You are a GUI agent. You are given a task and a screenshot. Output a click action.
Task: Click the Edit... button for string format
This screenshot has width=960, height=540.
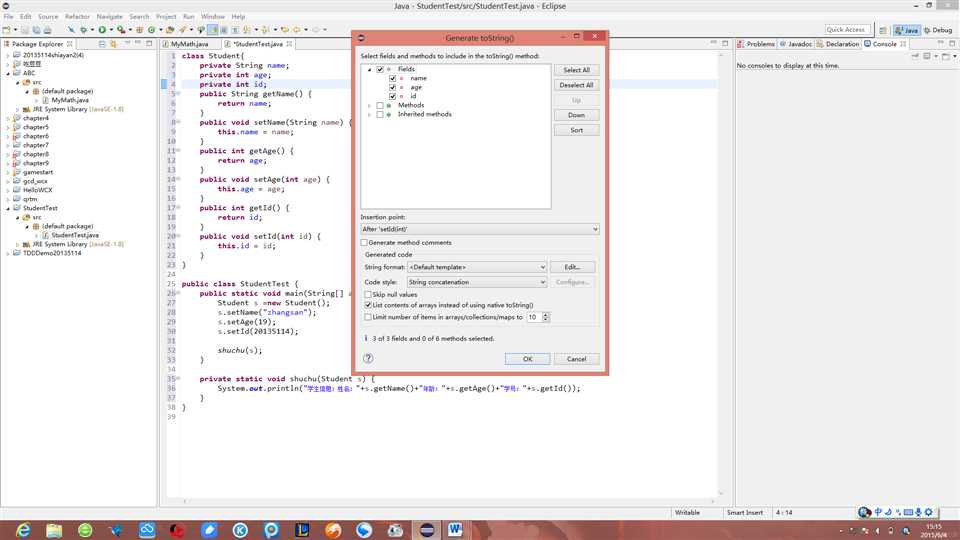point(572,268)
